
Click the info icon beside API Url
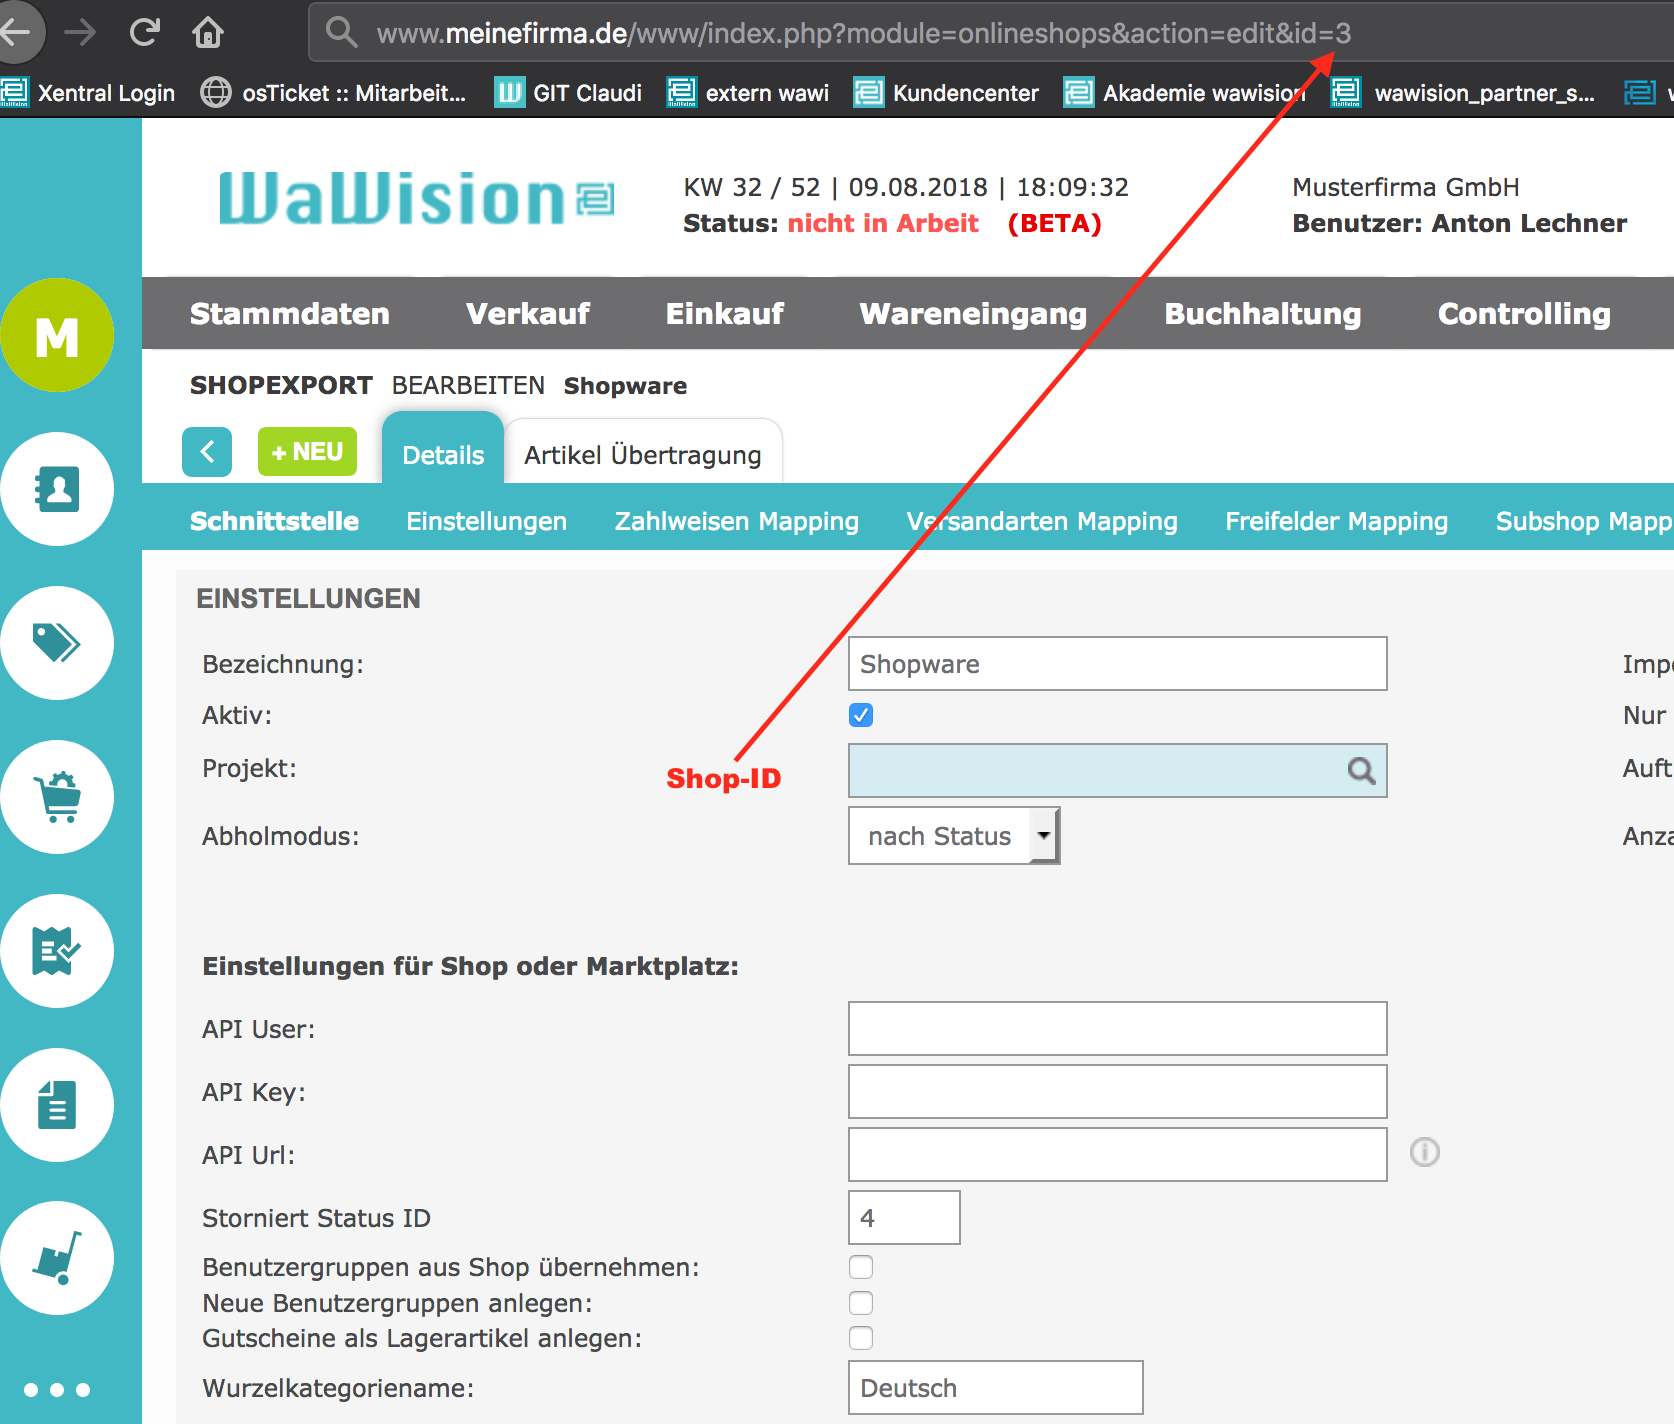click(1424, 1153)
